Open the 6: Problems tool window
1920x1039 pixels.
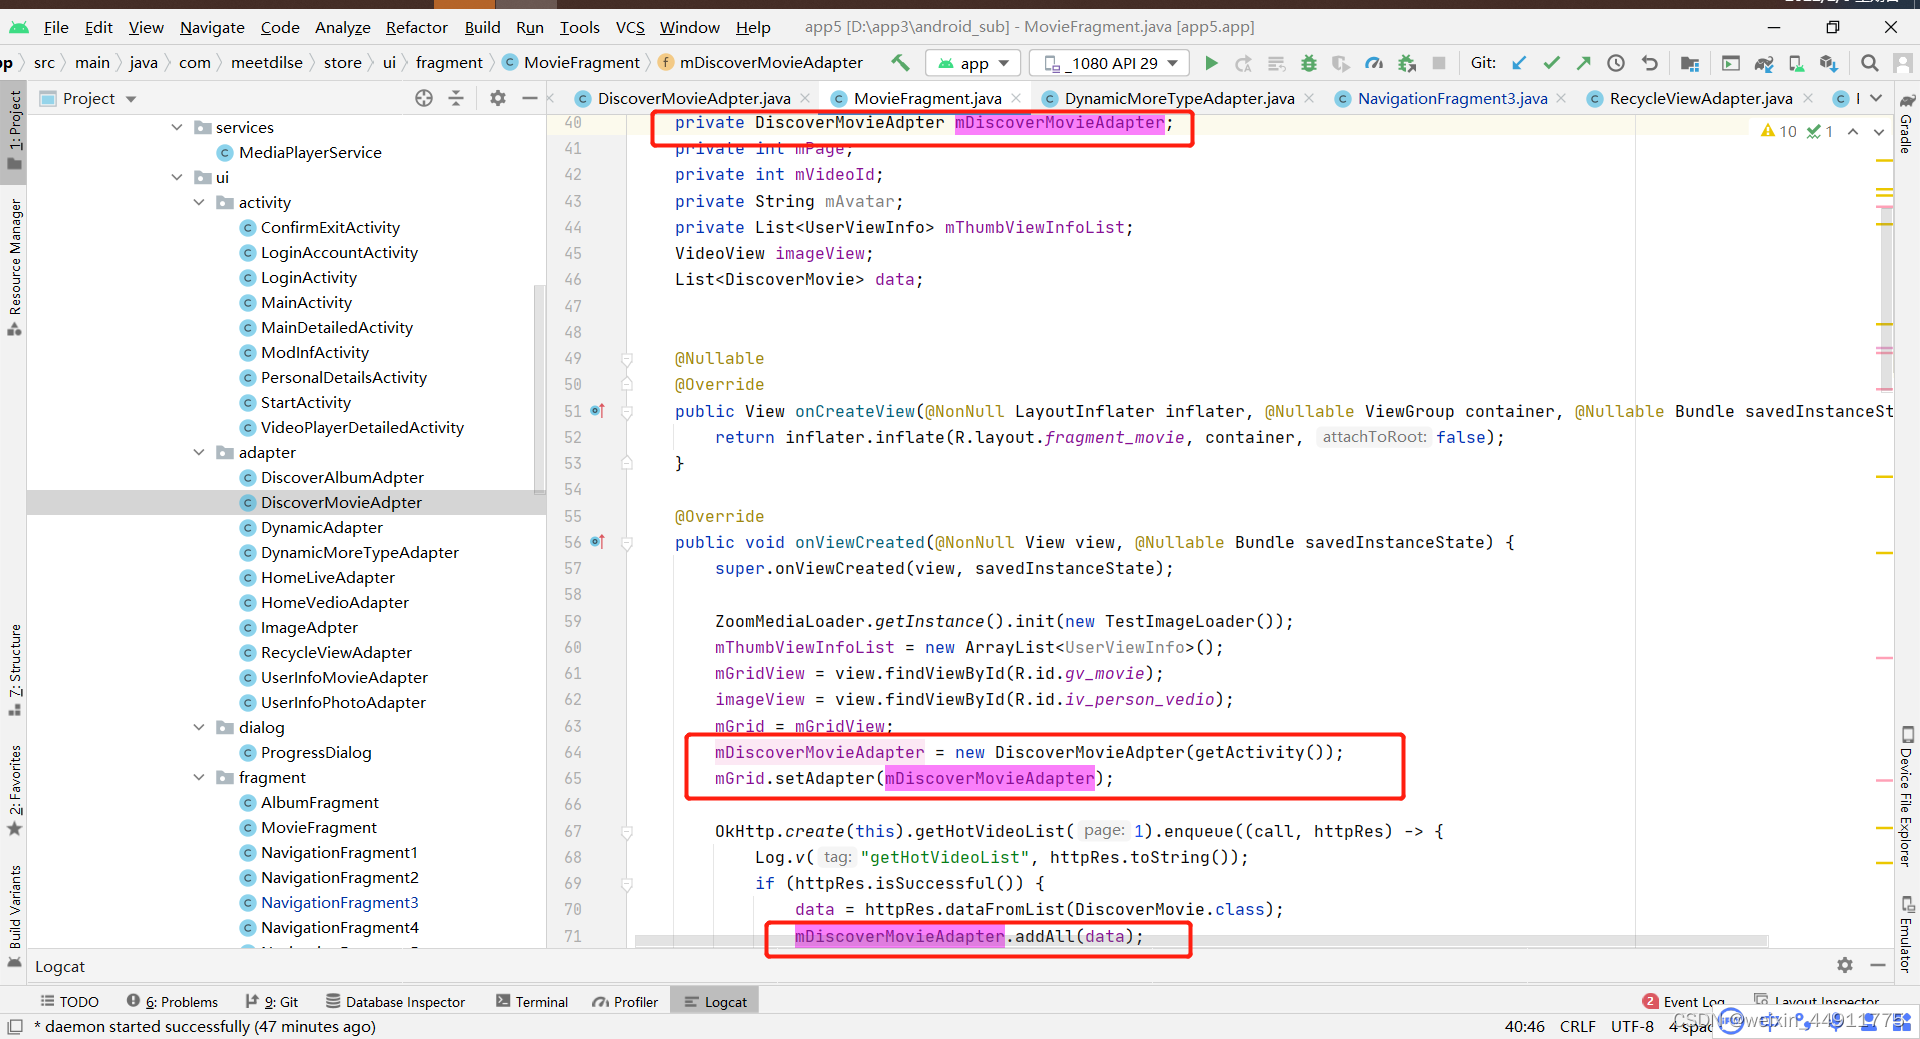tap(172, 1001)
